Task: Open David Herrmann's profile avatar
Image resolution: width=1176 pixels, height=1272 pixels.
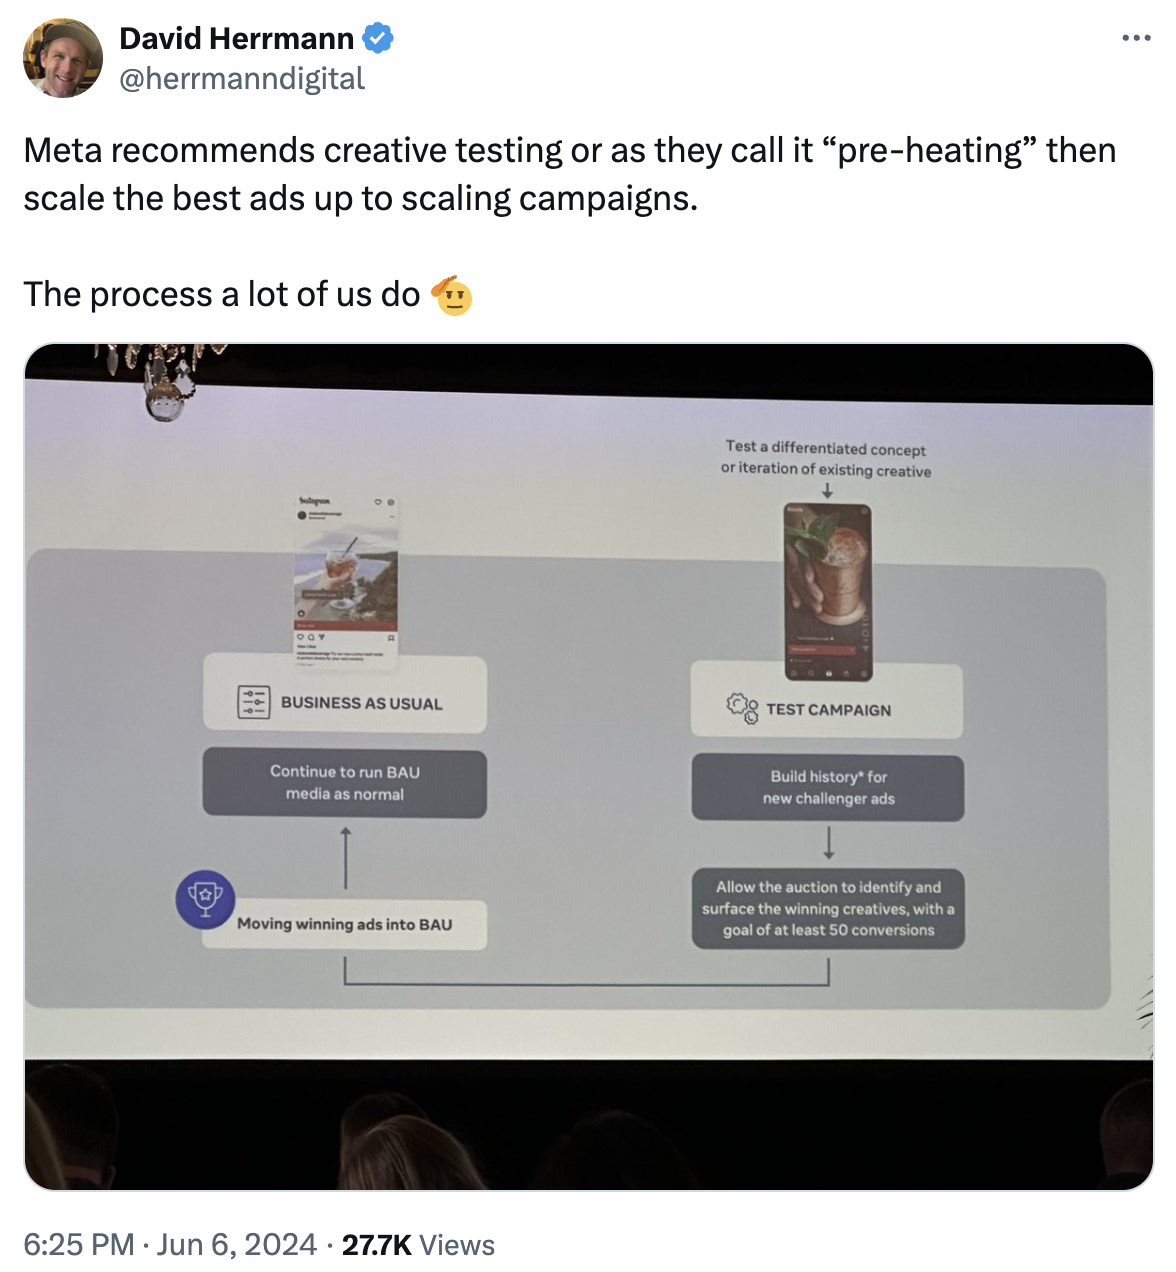Action: click(63, 58)
